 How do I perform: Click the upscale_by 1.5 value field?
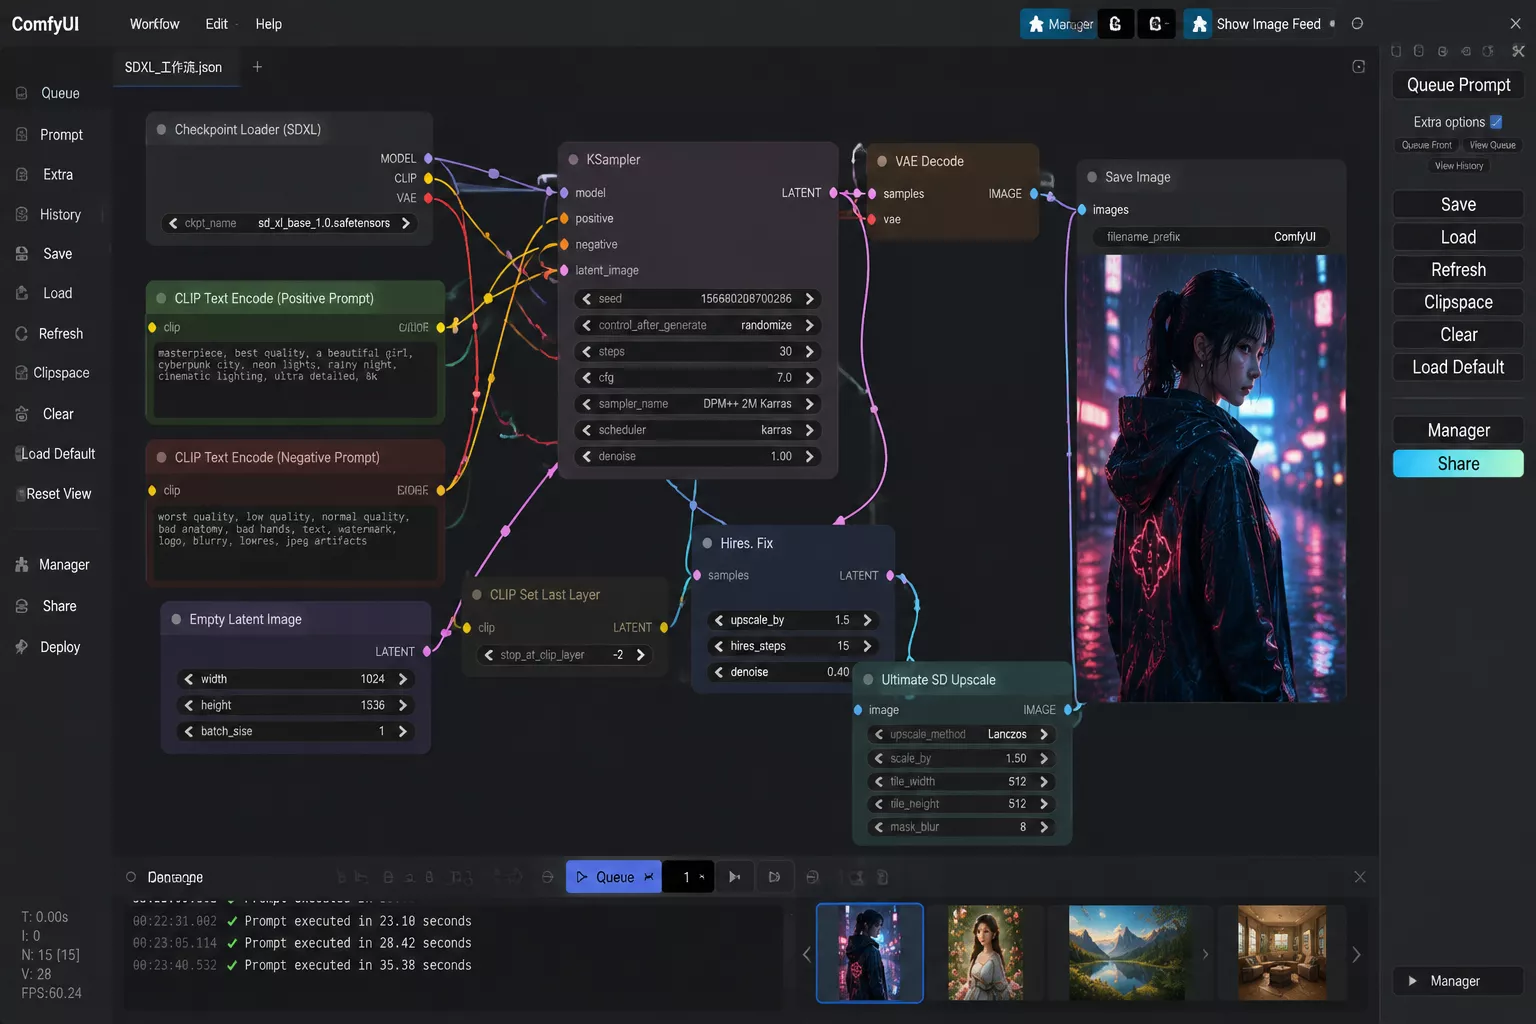793,620
